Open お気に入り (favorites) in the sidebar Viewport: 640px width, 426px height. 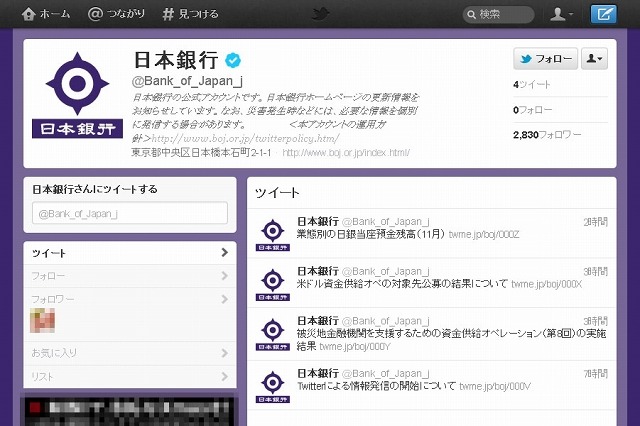click(x=130, y=353)
